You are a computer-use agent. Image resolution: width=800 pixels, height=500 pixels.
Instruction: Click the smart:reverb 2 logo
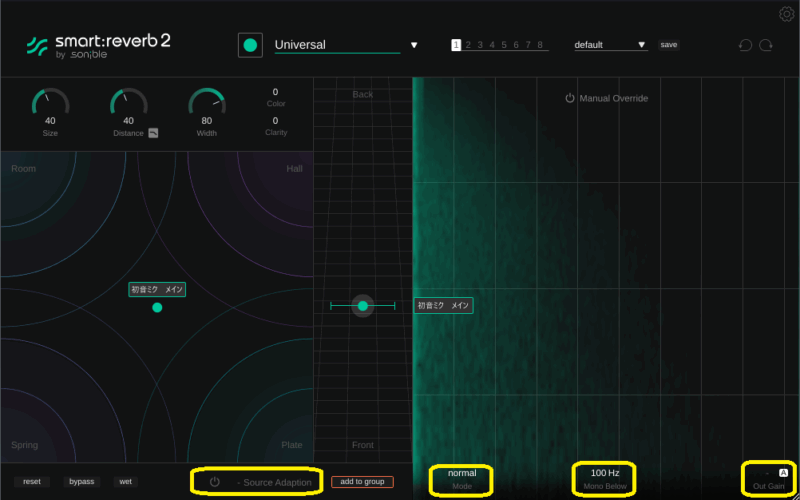click(98, 46)
